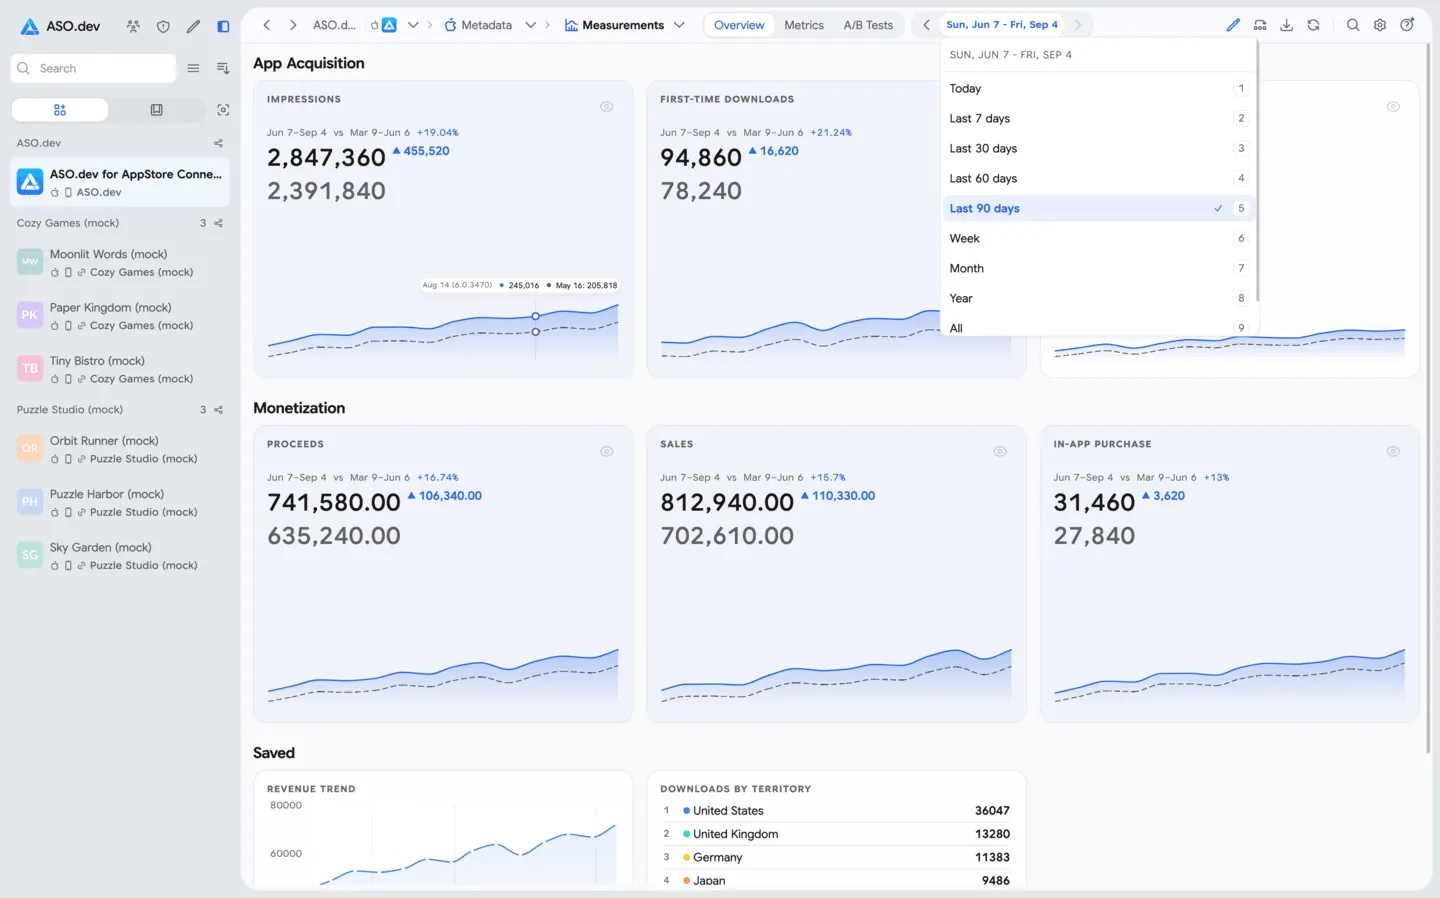Viewport: 1440px width, 898px height.
Task: Open the help question mark icon
Action: pos(1407,25)
